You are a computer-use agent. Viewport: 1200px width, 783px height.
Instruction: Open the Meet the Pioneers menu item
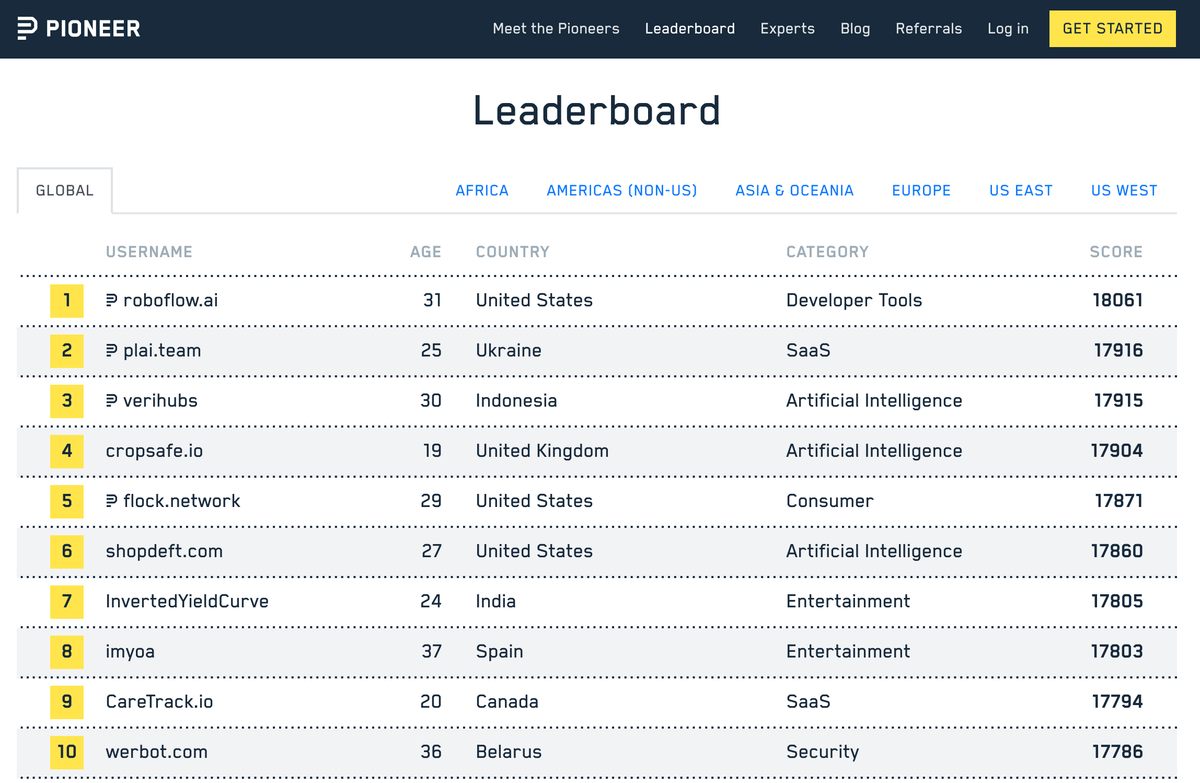pos(556,28)
